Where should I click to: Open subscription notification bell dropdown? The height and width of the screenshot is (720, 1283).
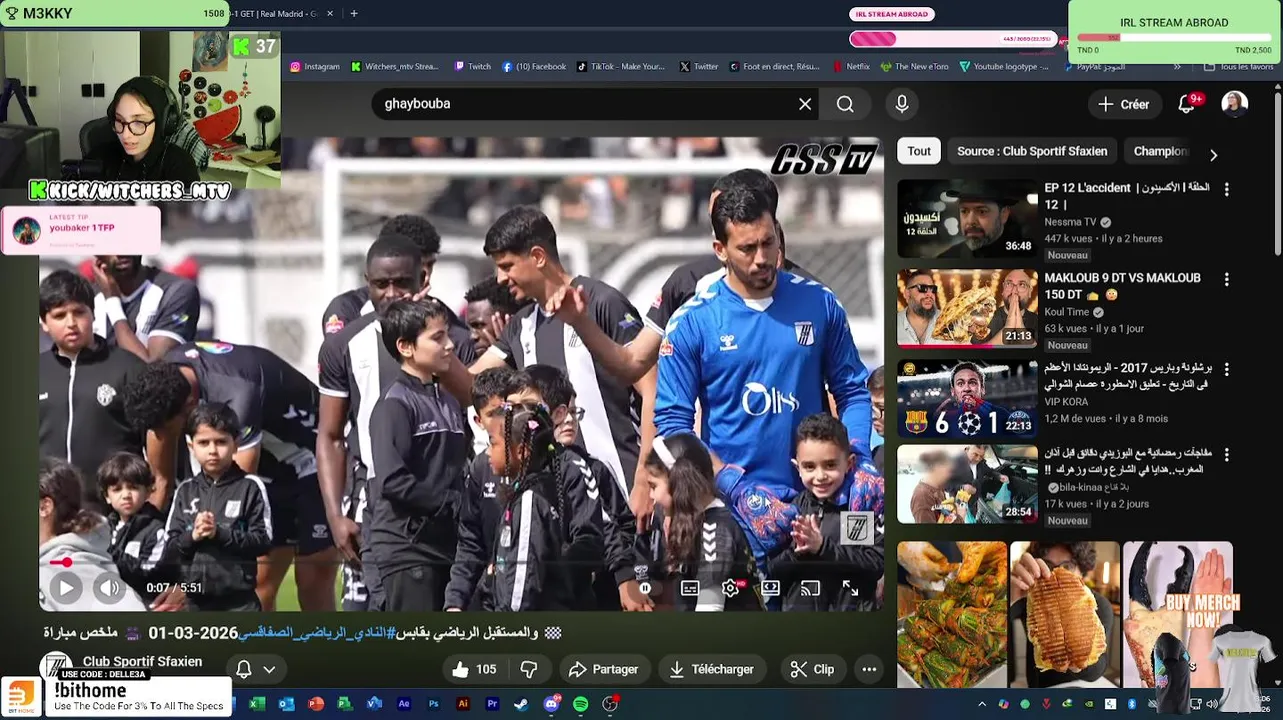point(254,669)
